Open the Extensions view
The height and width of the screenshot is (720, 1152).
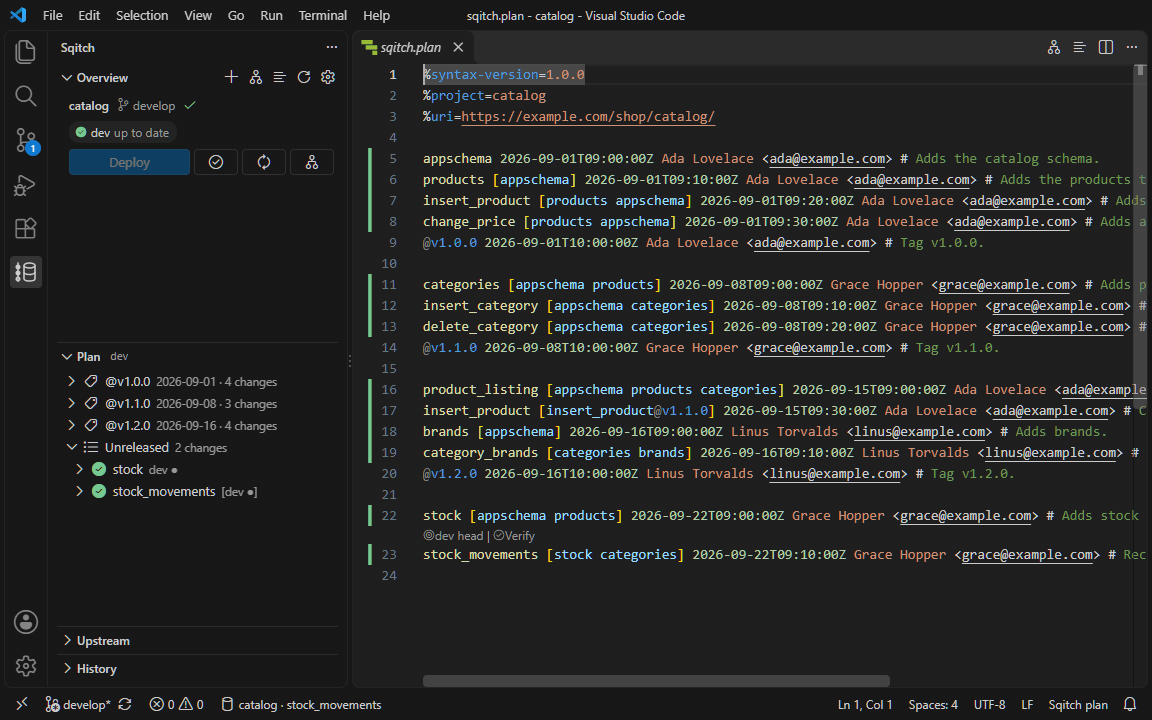(x=26, y=228)
